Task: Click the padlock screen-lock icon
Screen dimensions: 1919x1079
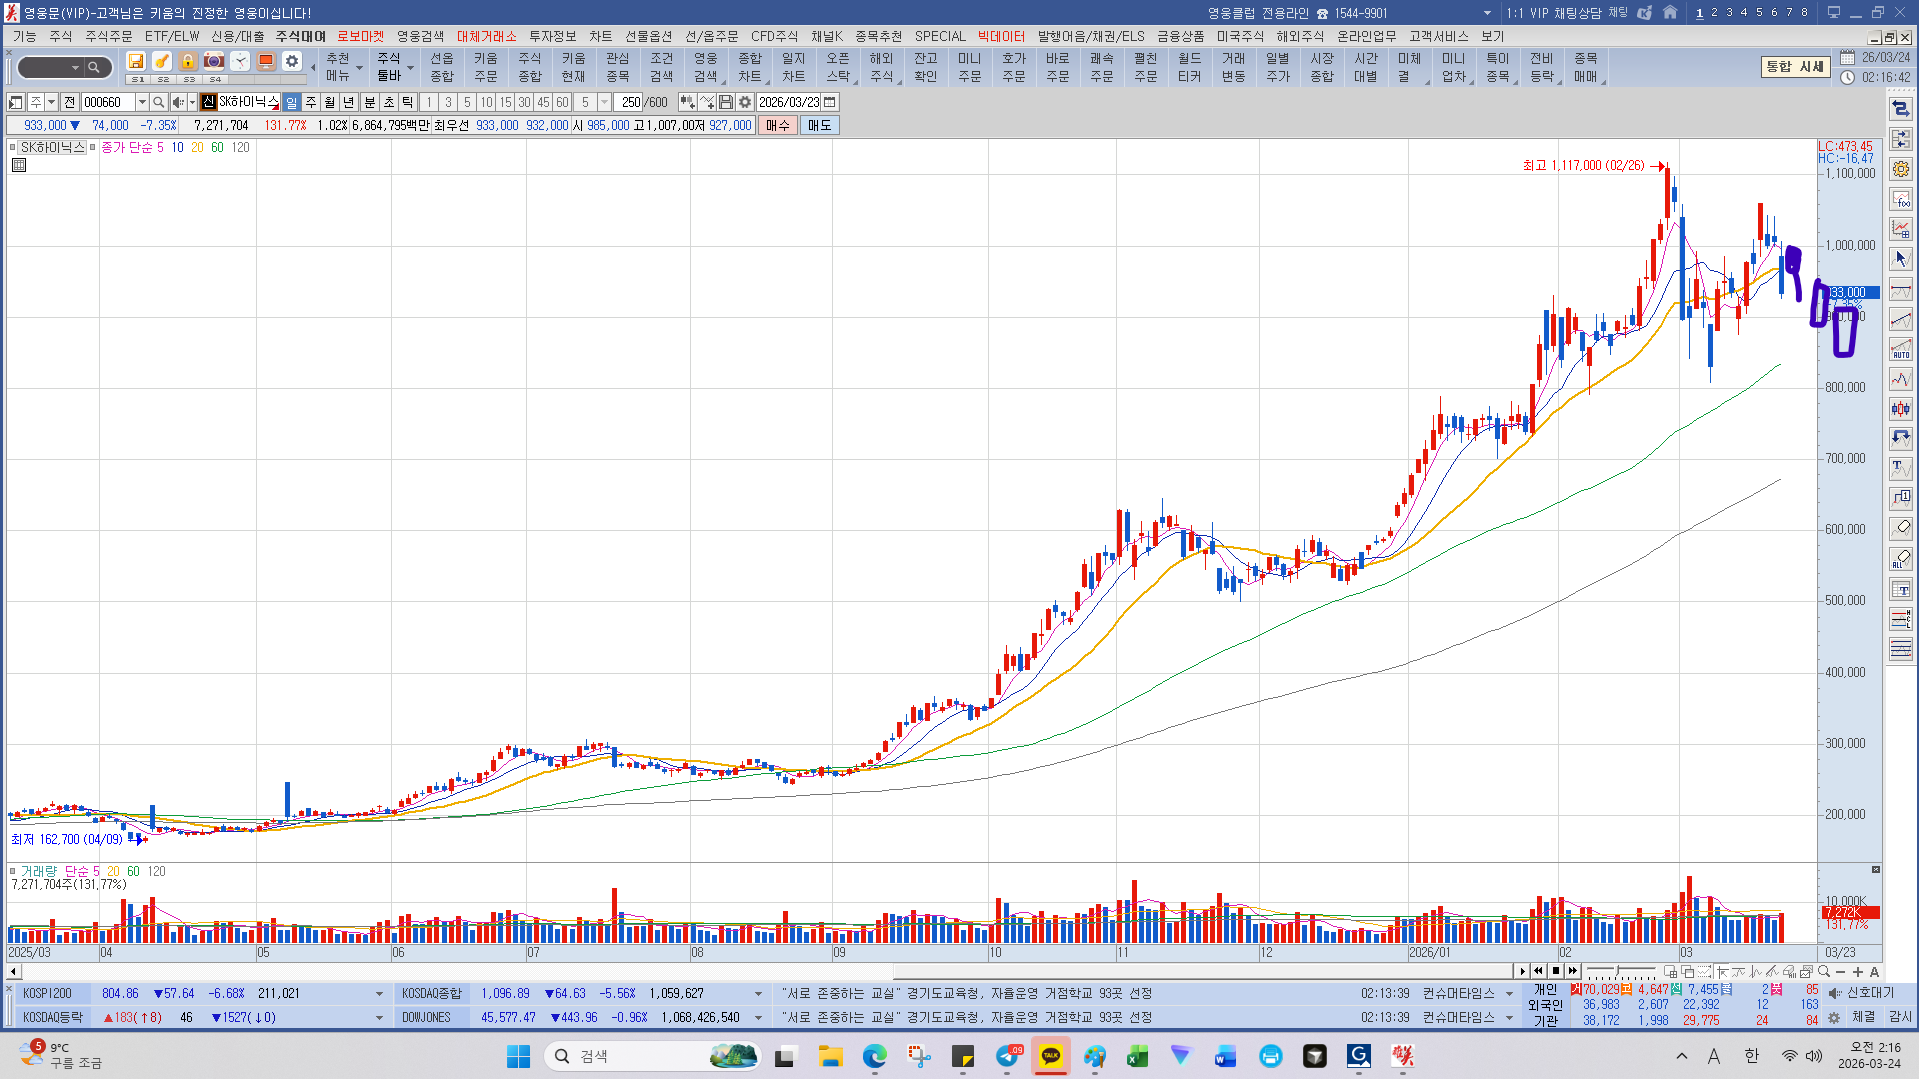Action: pyautogui.click(x=188, y=61)
